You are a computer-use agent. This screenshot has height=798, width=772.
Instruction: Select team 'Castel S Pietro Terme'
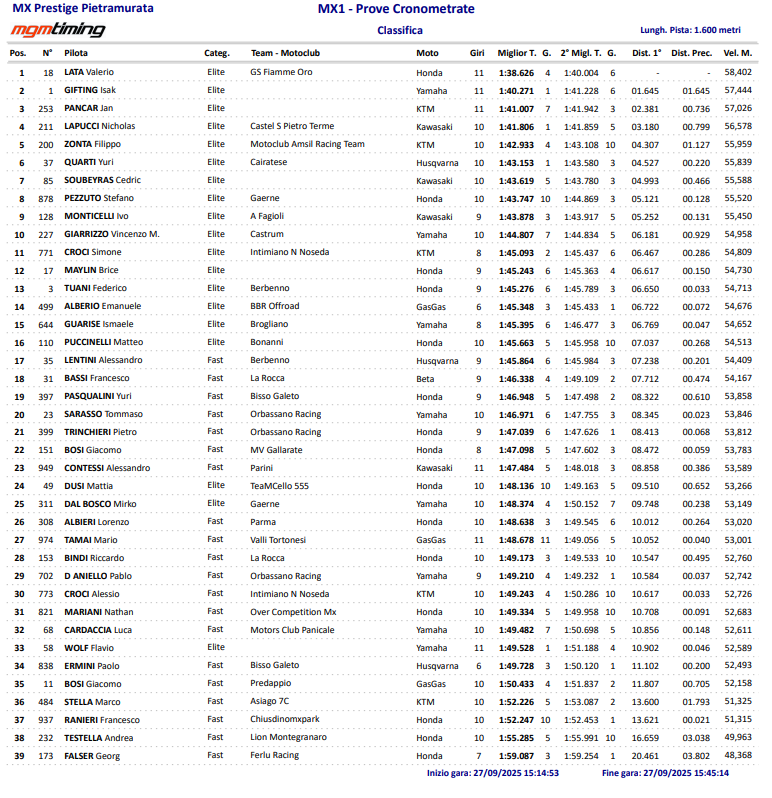pos(292,126)
